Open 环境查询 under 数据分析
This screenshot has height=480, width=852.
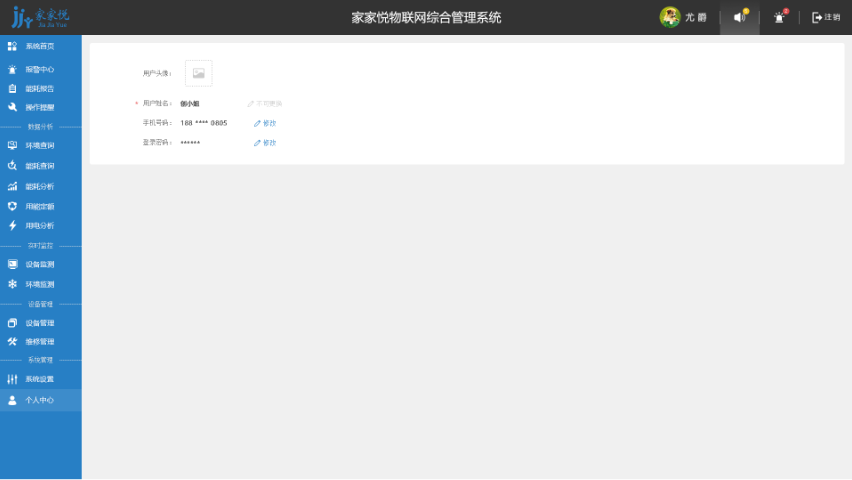[40, 146]
